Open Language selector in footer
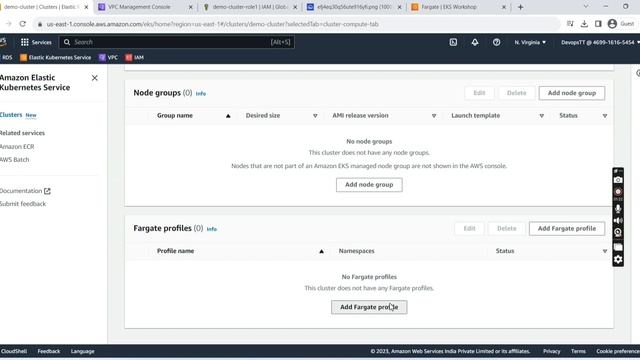This screenshot has width=640, height=360. click(x=82, y=351)
